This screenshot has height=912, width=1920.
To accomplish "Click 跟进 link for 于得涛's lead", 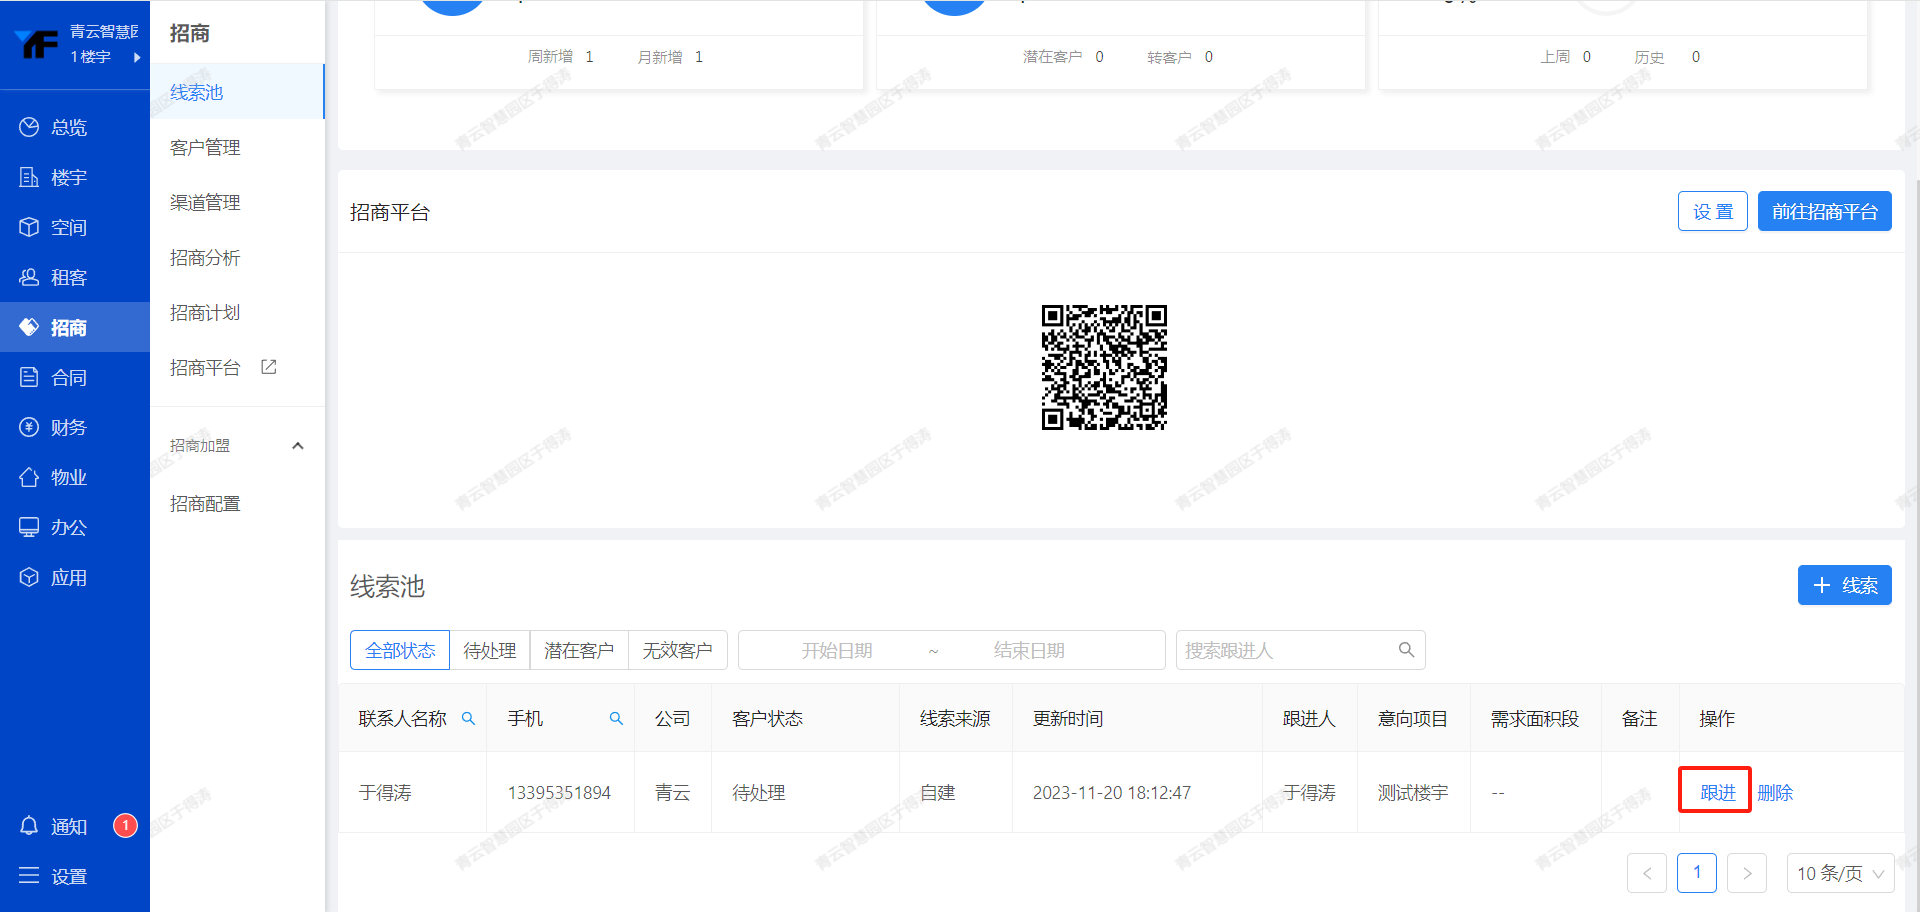I will [1717, 792].
